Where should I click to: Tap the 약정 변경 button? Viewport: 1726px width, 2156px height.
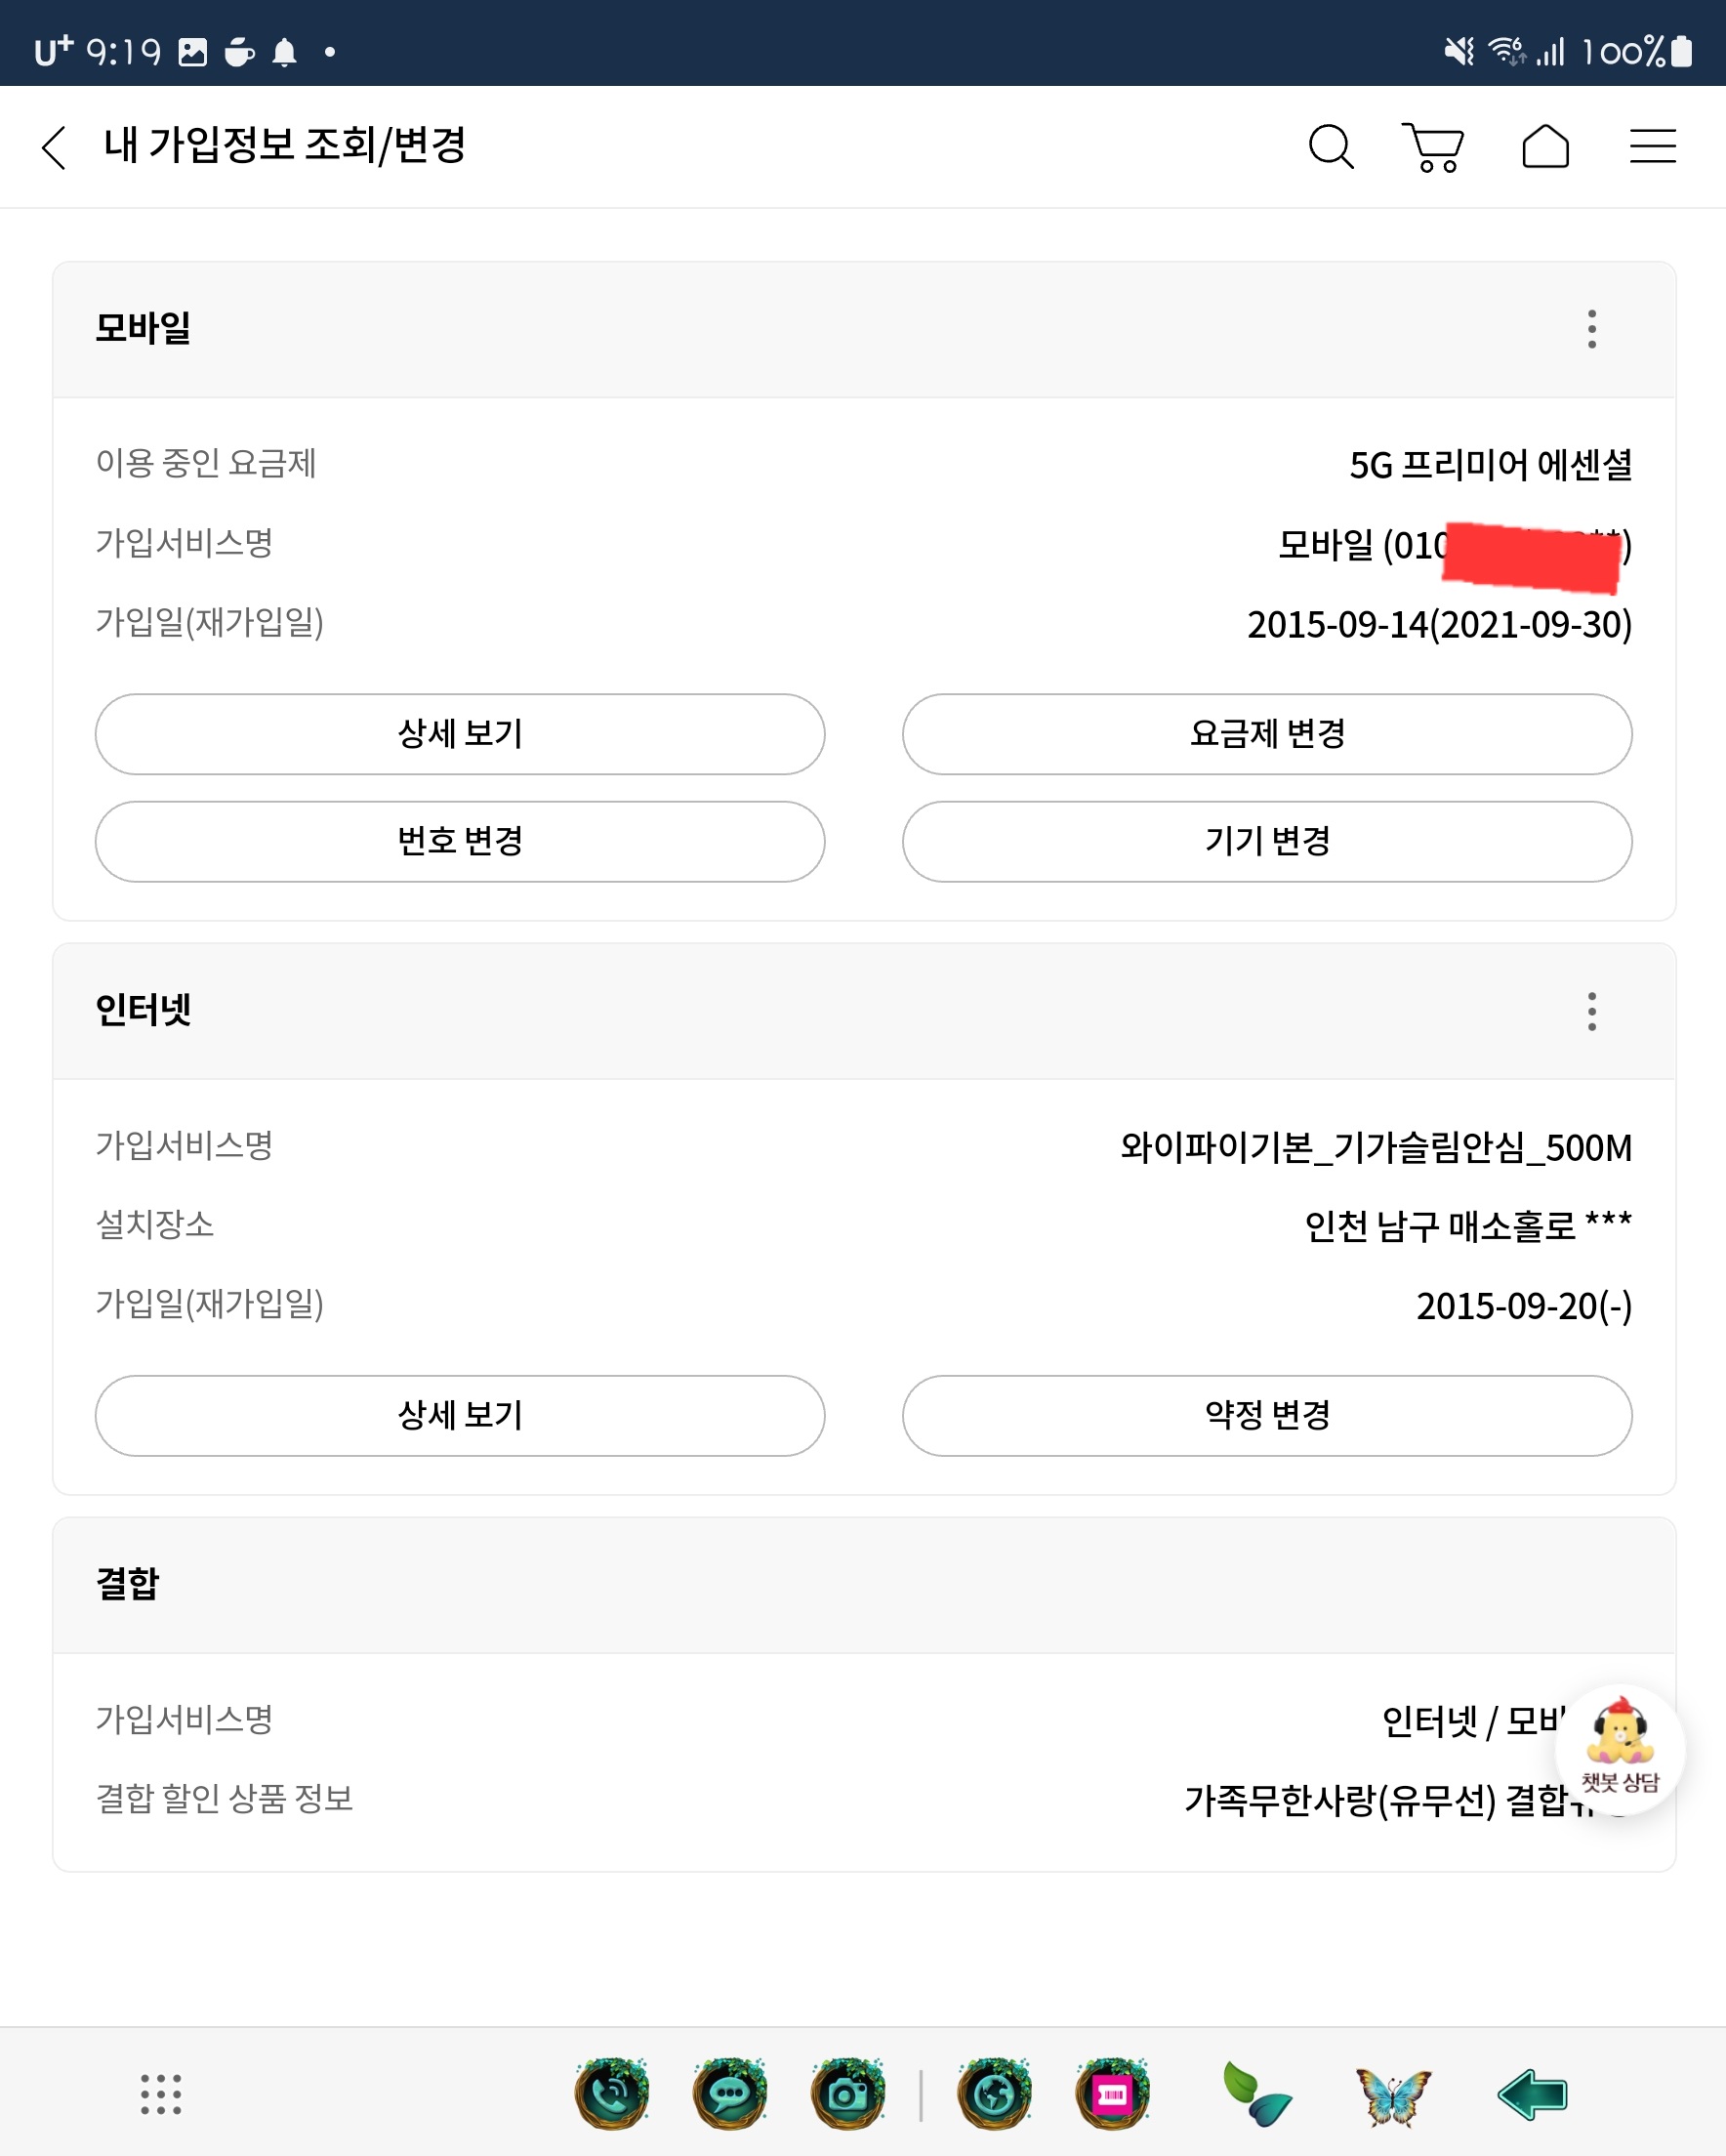pyautogui.click(x=1267, y=1415)
